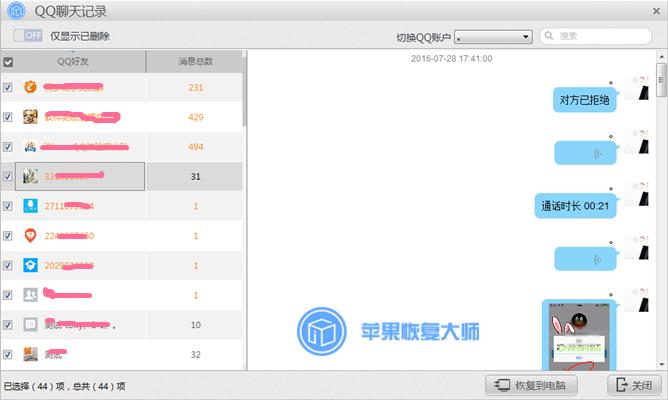This screenshot has width=668, height=400.
Task: Select the message count 429 cell
Action: pos(196,117)
